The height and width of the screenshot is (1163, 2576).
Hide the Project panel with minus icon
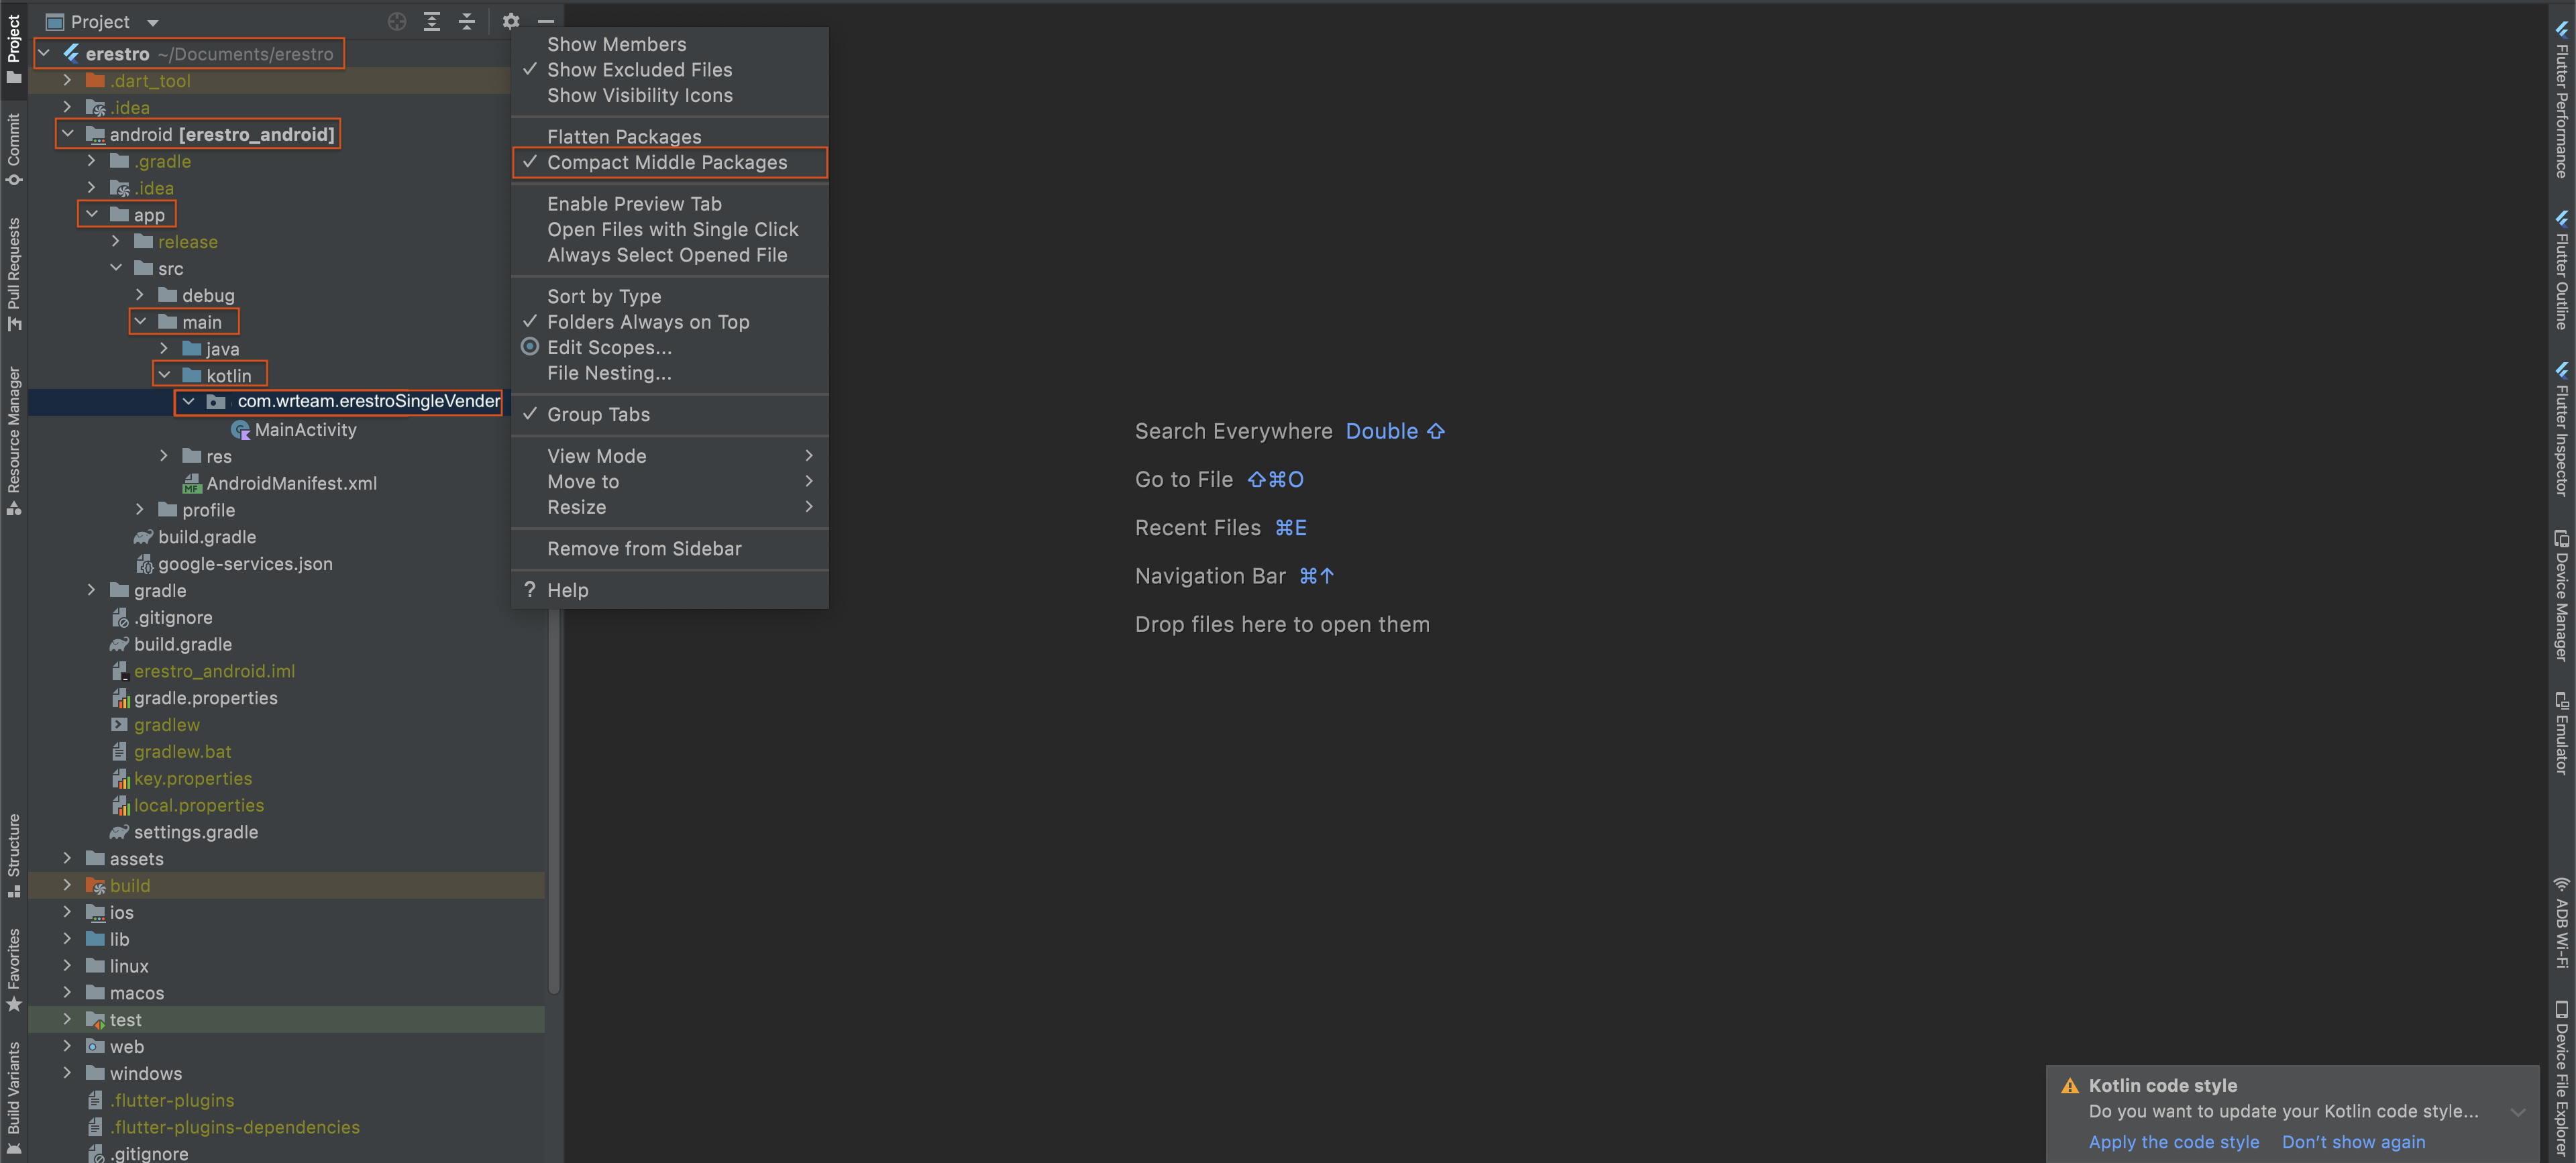(546, 21)
